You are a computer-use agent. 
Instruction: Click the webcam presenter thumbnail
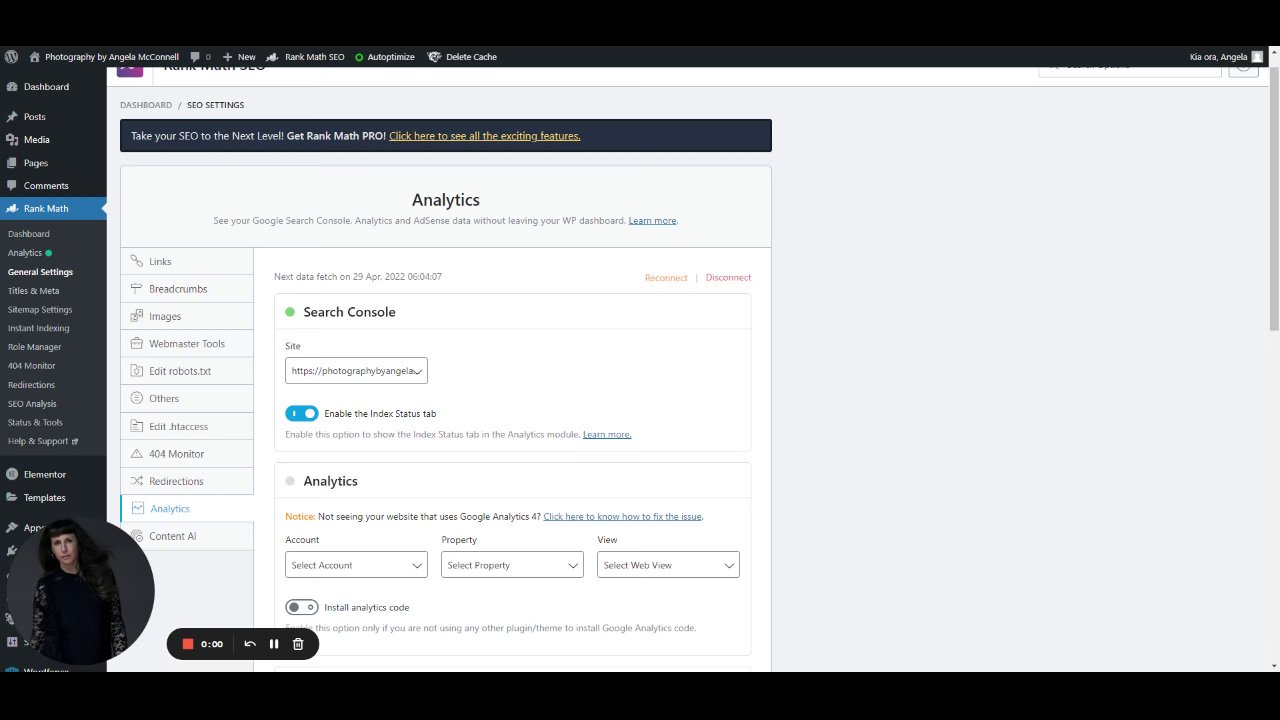point(80,590)
